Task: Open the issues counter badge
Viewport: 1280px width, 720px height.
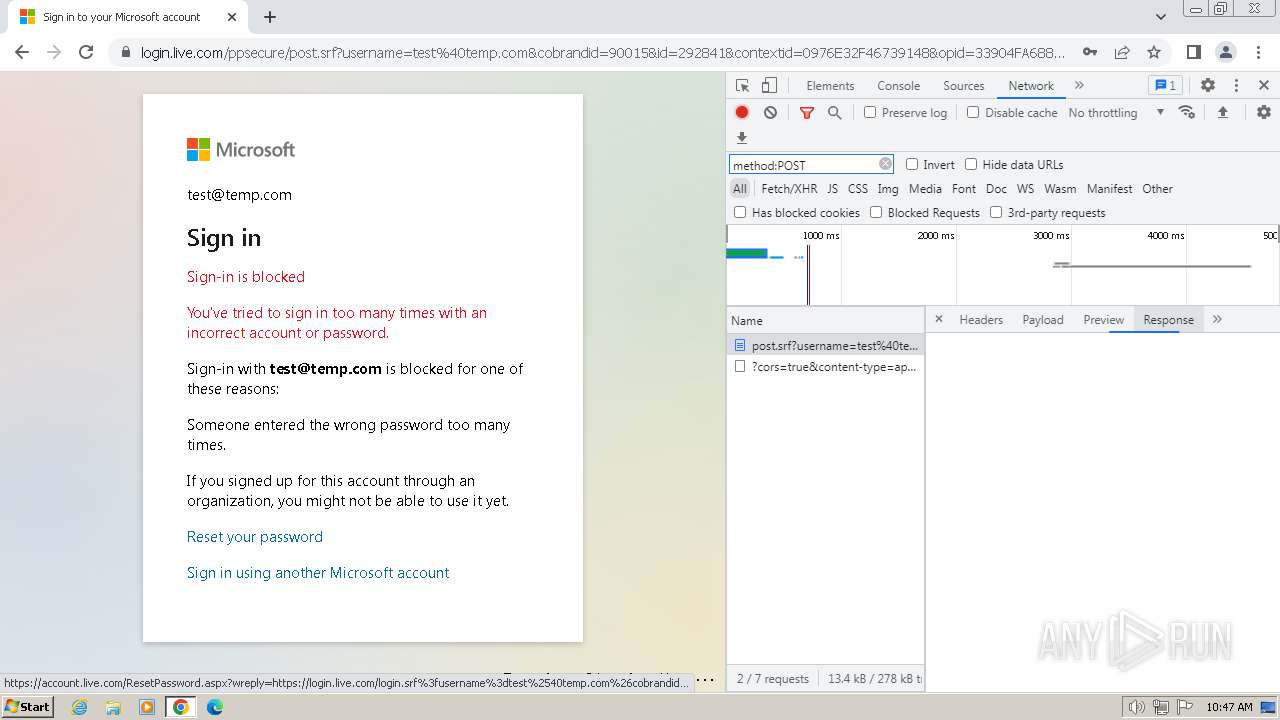Action: click(x=1164, y=86)
